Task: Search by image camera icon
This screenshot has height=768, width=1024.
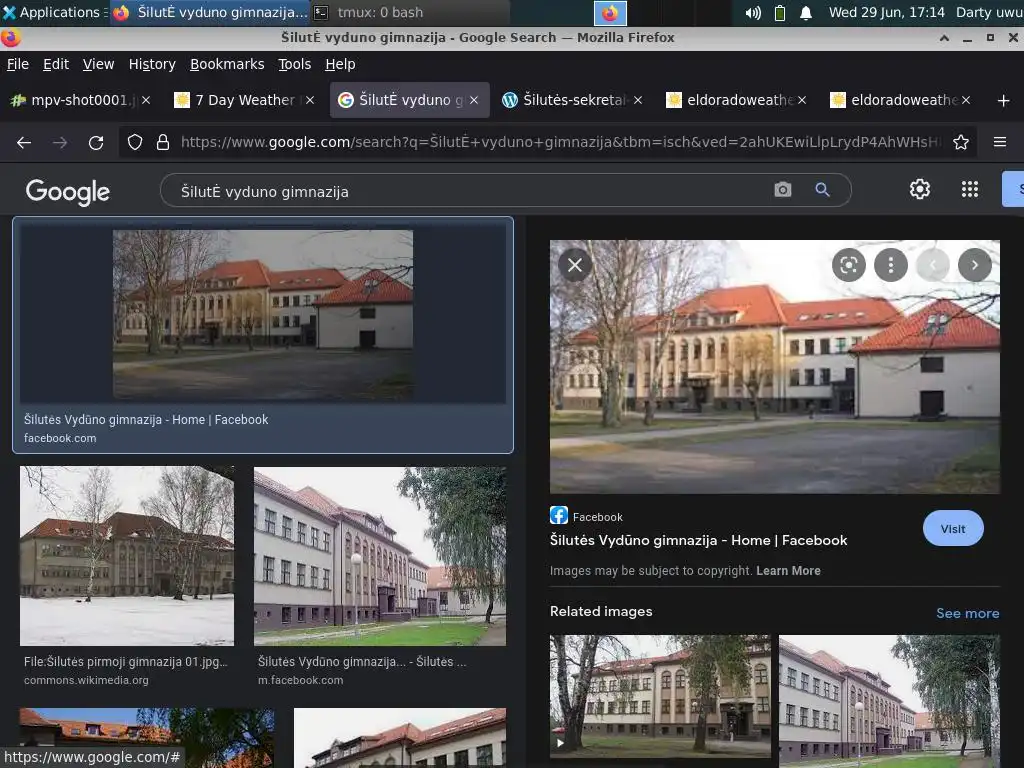Action: pos(782,190)
